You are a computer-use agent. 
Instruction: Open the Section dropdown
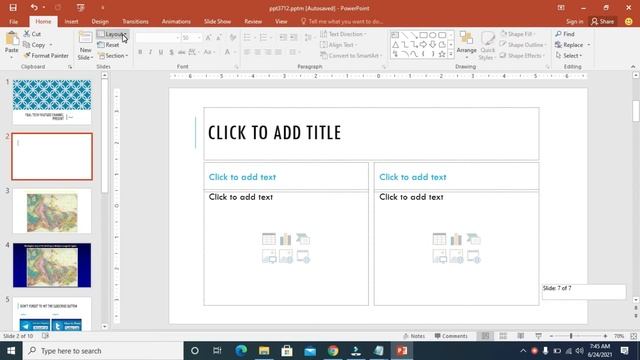pos(113,56)
